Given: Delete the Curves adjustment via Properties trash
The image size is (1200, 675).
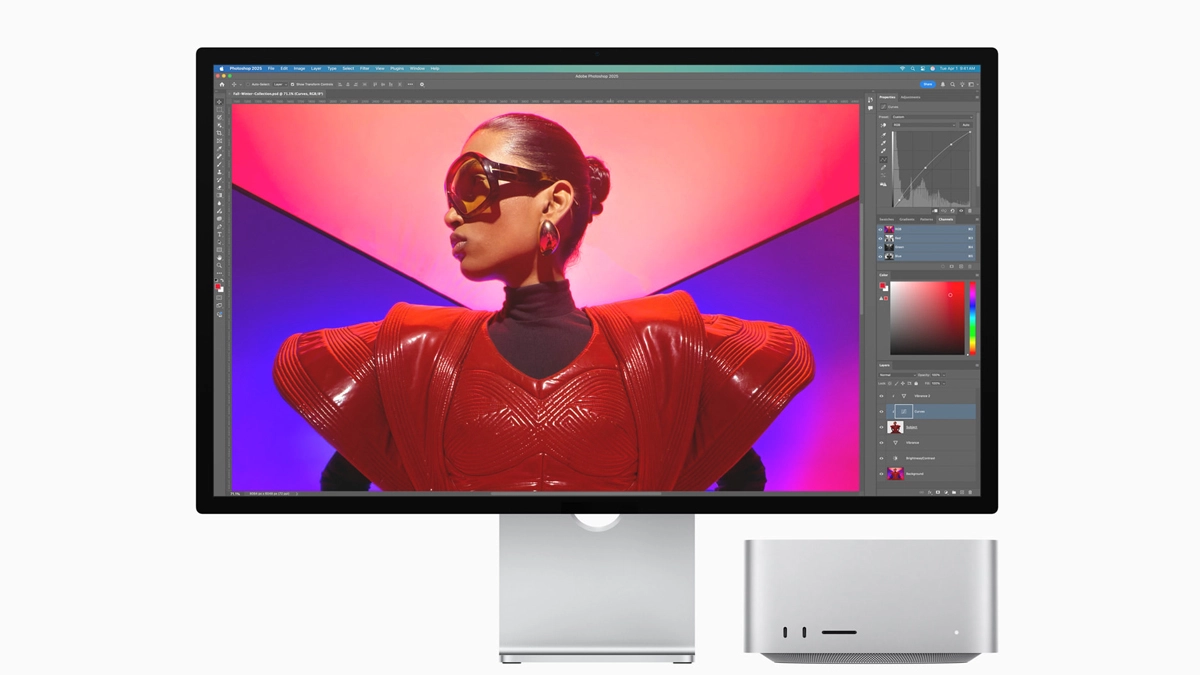Looking at the screenshot, I should (970, 211).
